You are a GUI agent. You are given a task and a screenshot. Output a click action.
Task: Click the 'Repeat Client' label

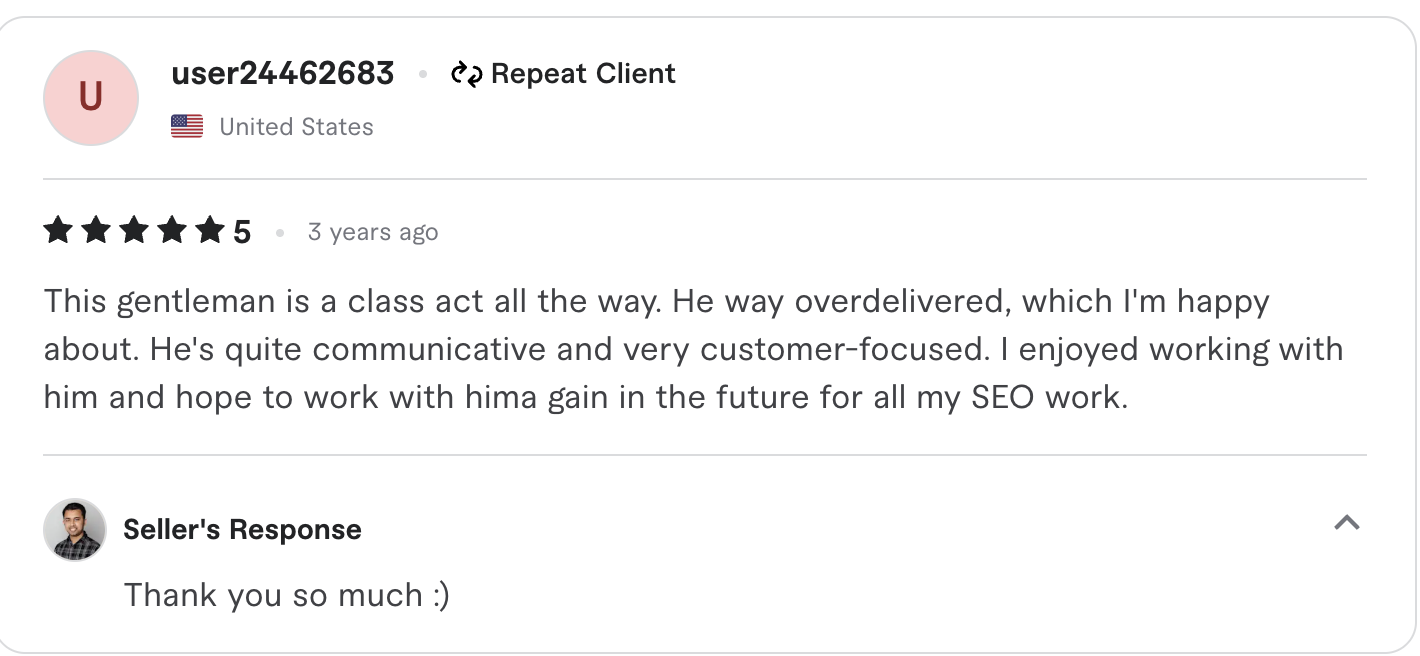click(x=585, y=73)
